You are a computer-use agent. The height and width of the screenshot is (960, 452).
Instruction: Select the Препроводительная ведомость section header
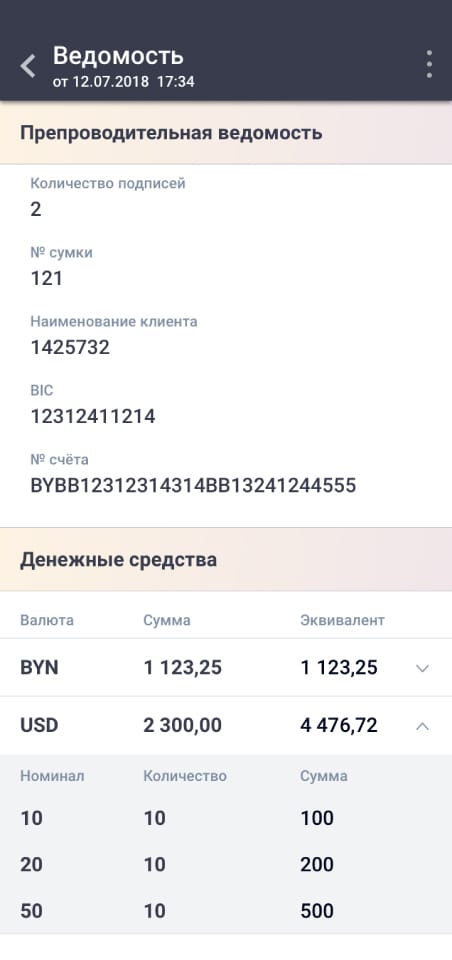pyautogui.click(x=226, y=133)
